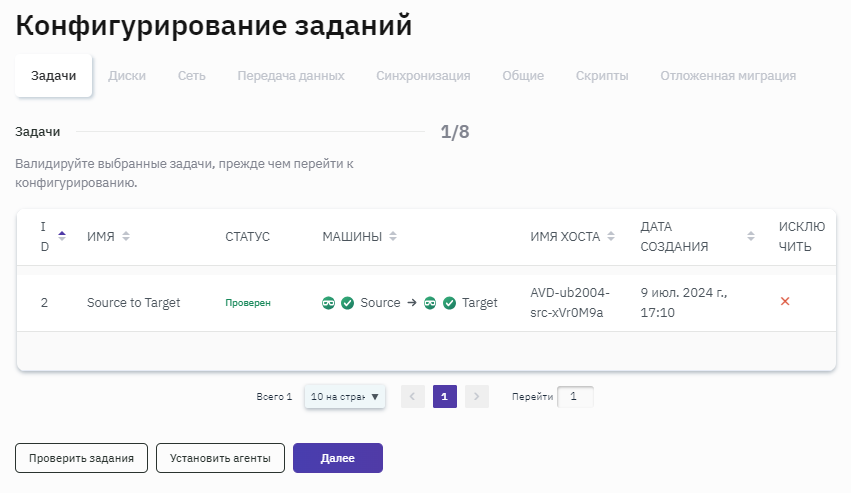Click the Далее button
This screenshot has width=851, height=493.
(x=337, y=458)
